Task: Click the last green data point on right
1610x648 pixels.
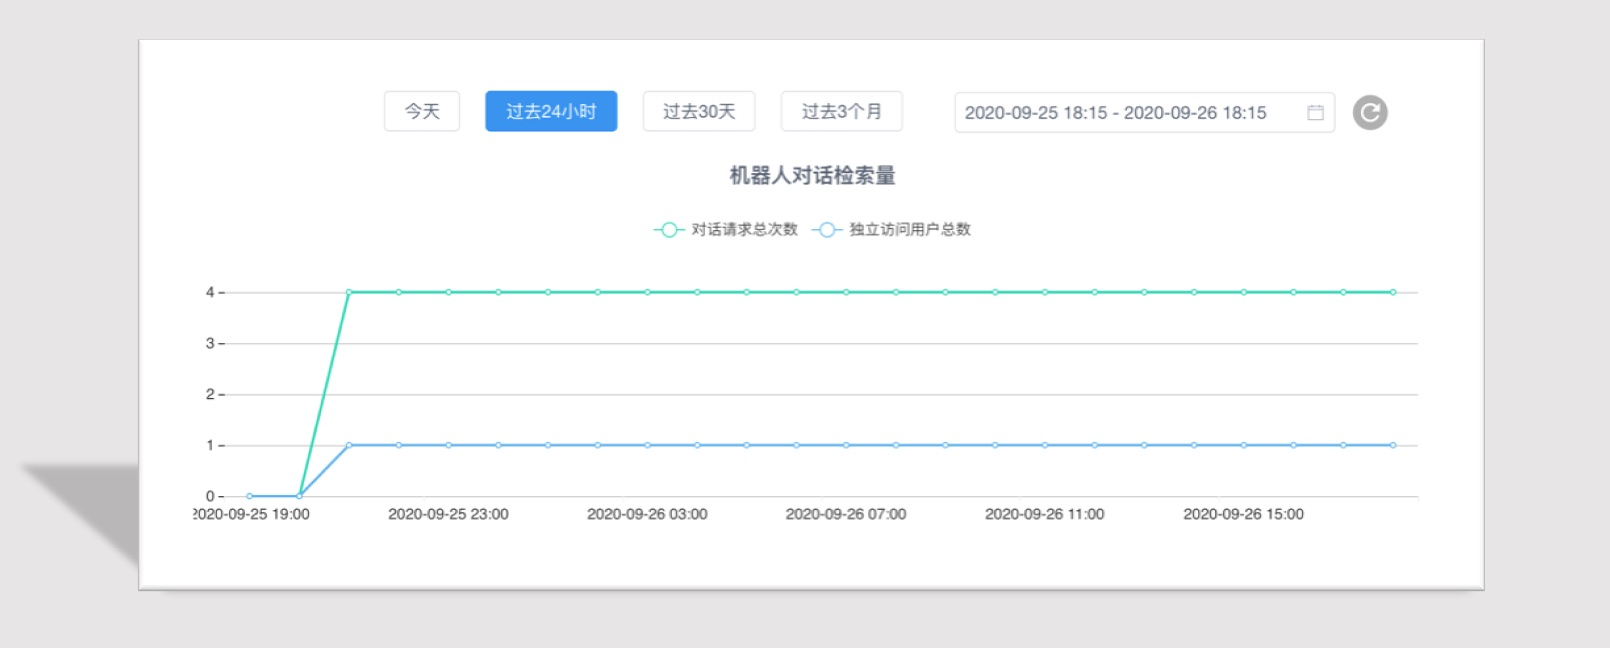Action: 1393,292
